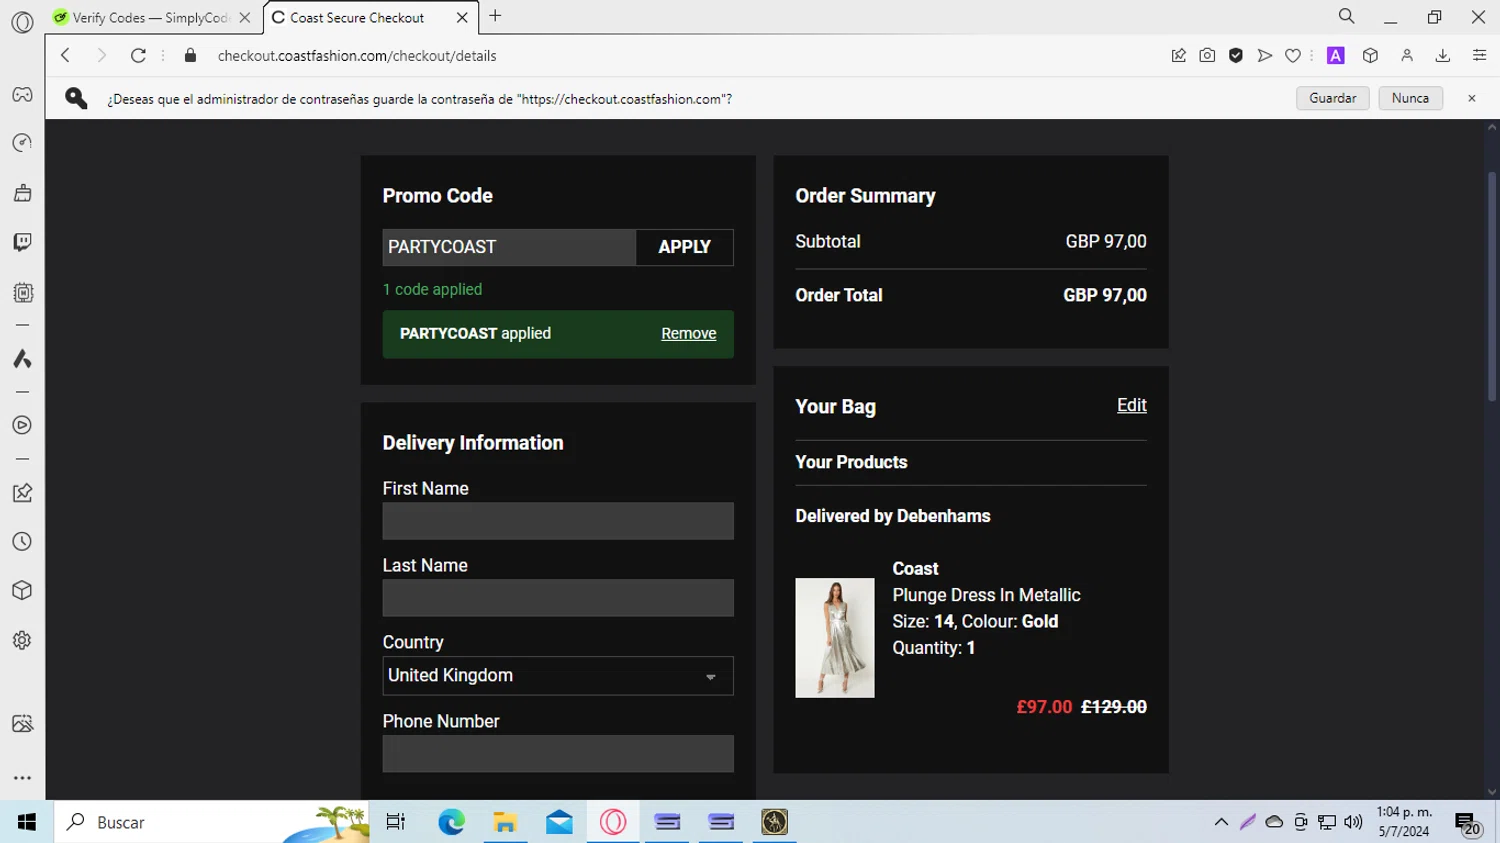Reload the checkout page

(138, 56)
